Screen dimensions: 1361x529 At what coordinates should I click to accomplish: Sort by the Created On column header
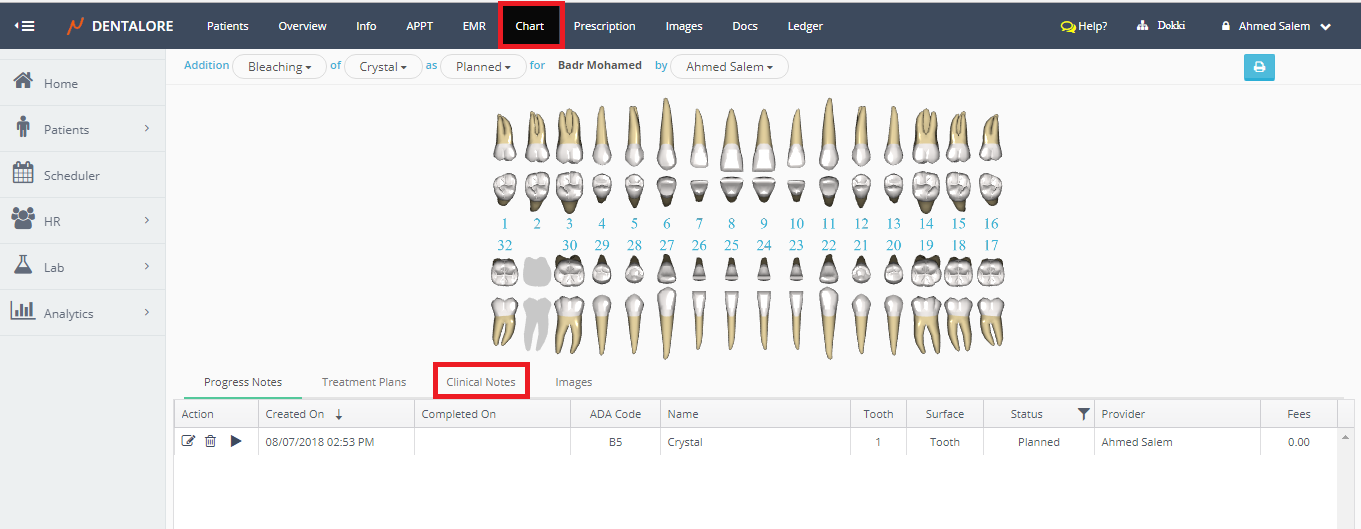(295, 414)
